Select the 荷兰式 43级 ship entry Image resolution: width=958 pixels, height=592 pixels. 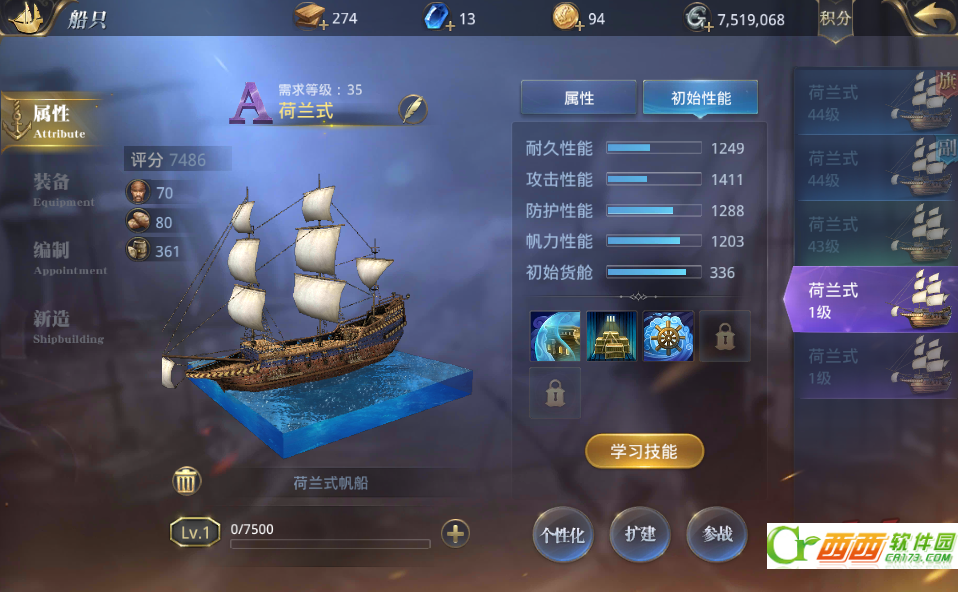point(876,235)
